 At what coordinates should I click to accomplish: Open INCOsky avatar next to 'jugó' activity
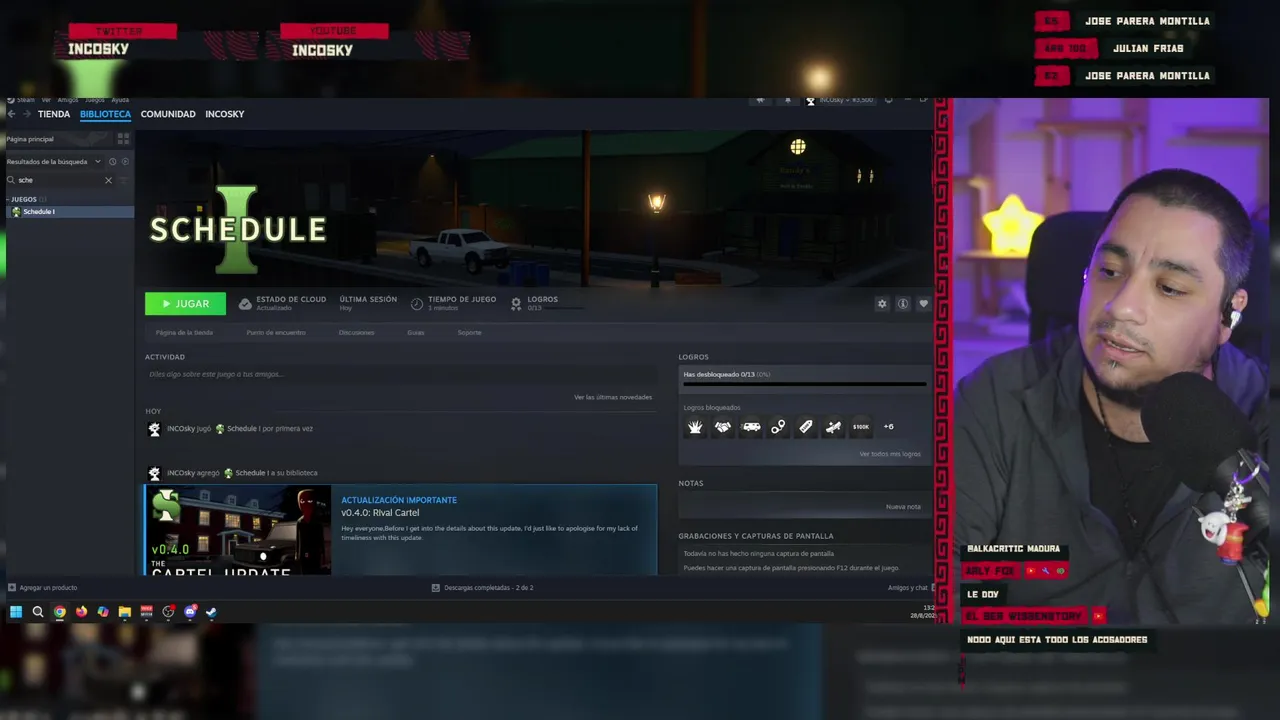(154, 429)
